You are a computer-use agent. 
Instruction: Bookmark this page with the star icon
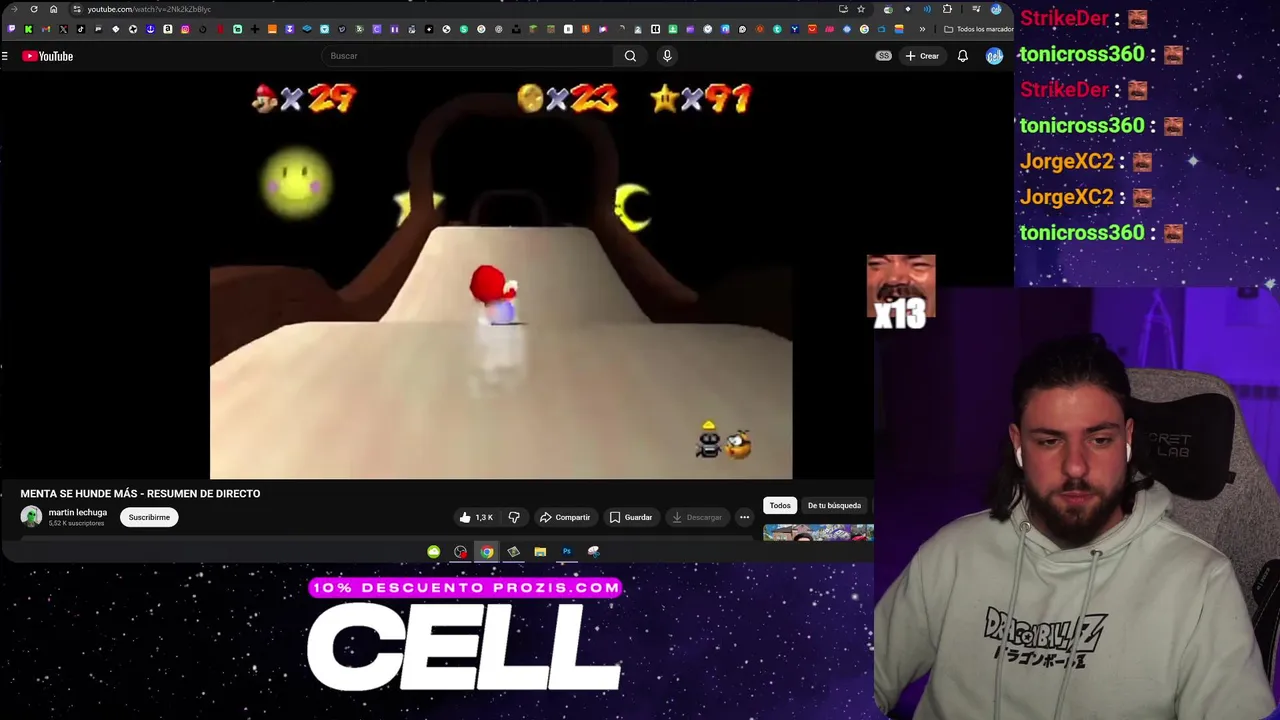click(x=861, y=9)
